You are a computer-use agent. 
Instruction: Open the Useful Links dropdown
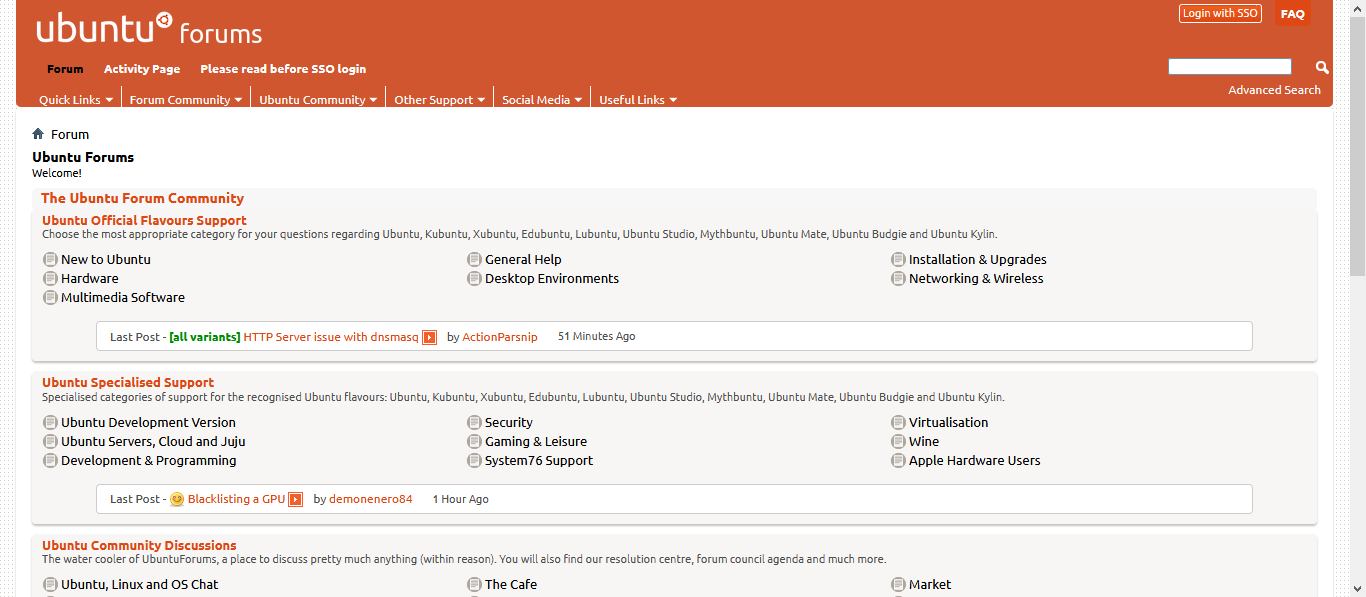(638, 100)
